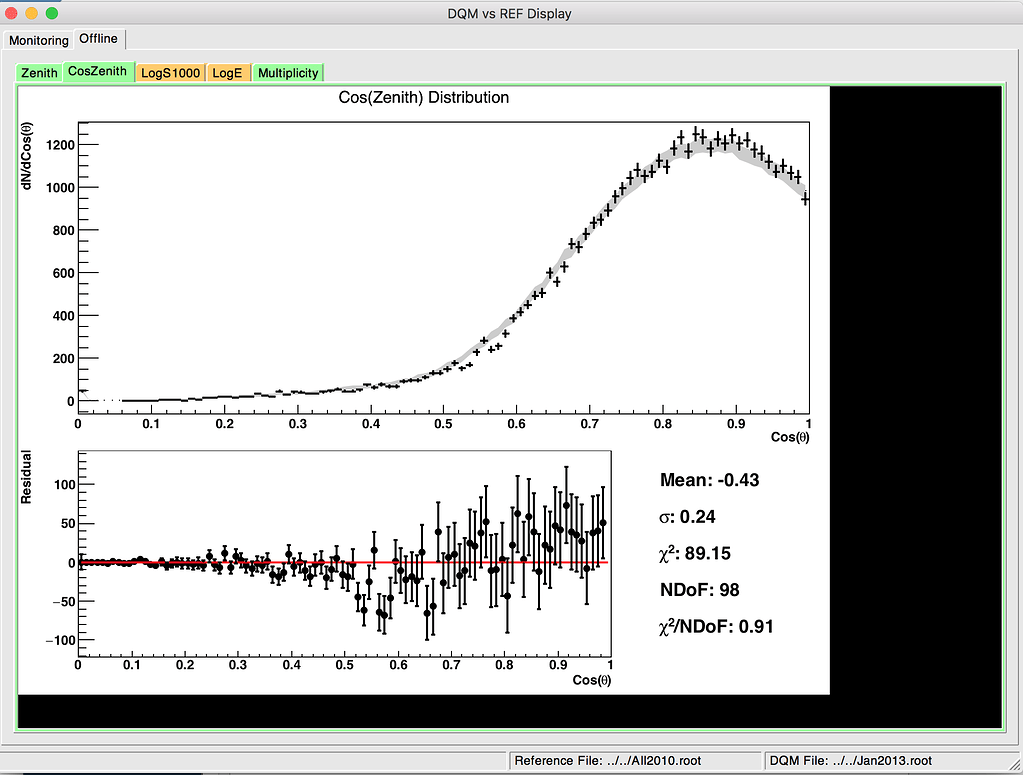Click the Mean: -0.43 statistic
Viewport: 1023px width, 775px height.
(x=710, y=480)
